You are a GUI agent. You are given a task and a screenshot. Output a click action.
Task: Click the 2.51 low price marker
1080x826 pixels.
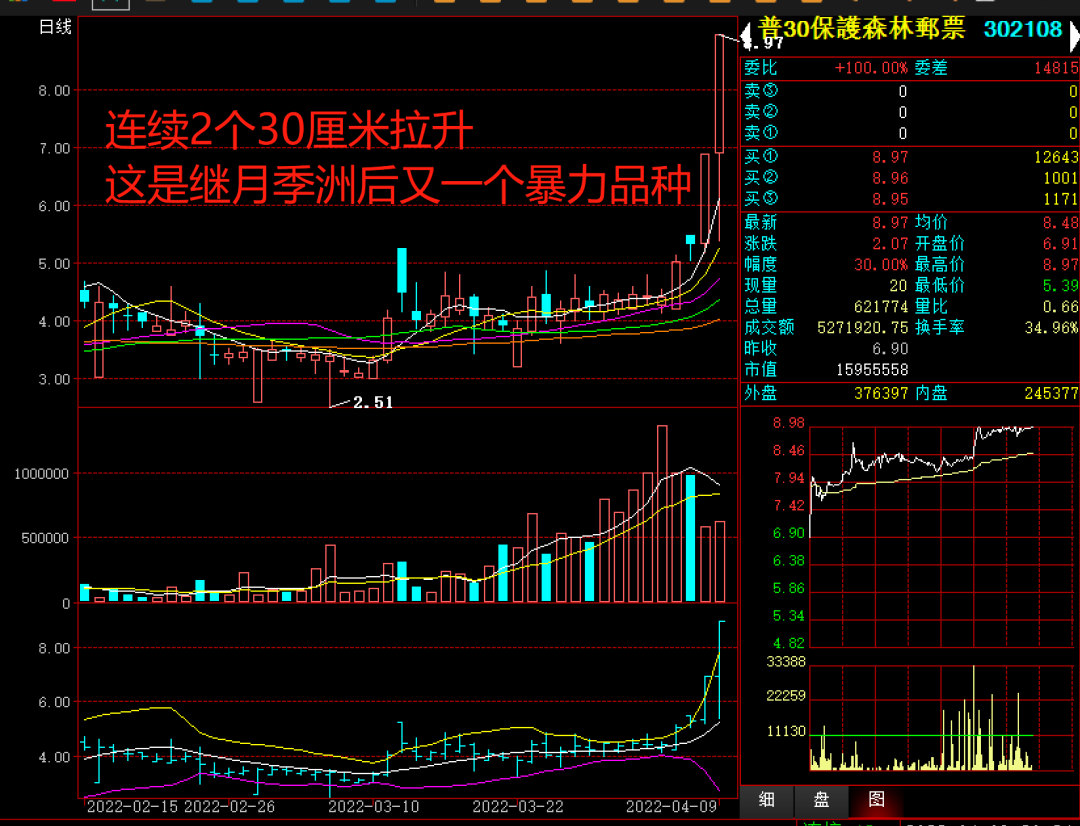pyautogui.click(x=373, y=402)
